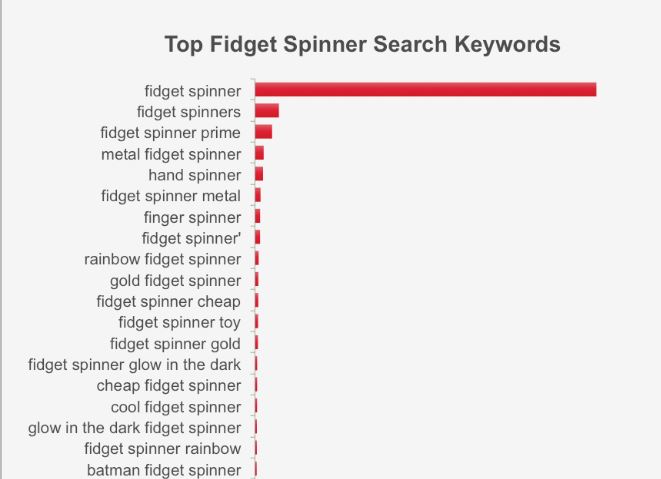Screen dimensions: 661x479
Task: Click the long red bar for fidget spinner
Action: click(425, 90)
